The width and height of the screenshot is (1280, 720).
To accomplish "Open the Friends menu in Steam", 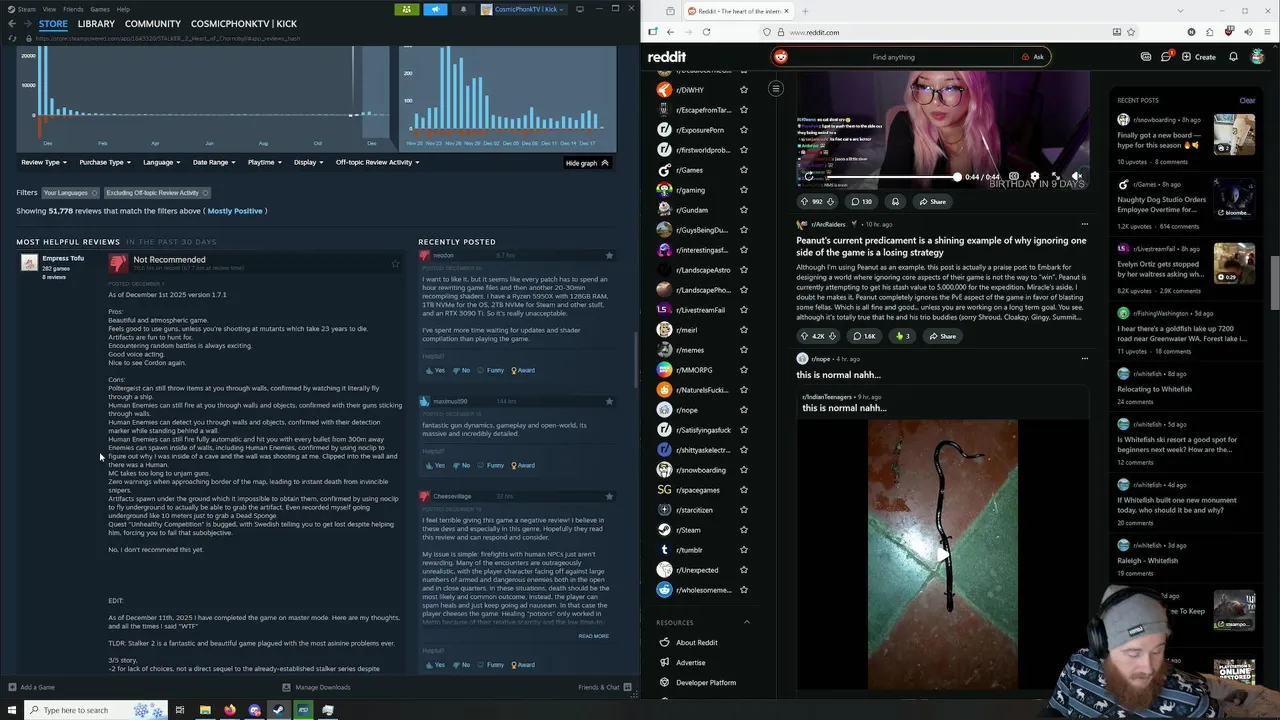I will (x=73, y=9).
